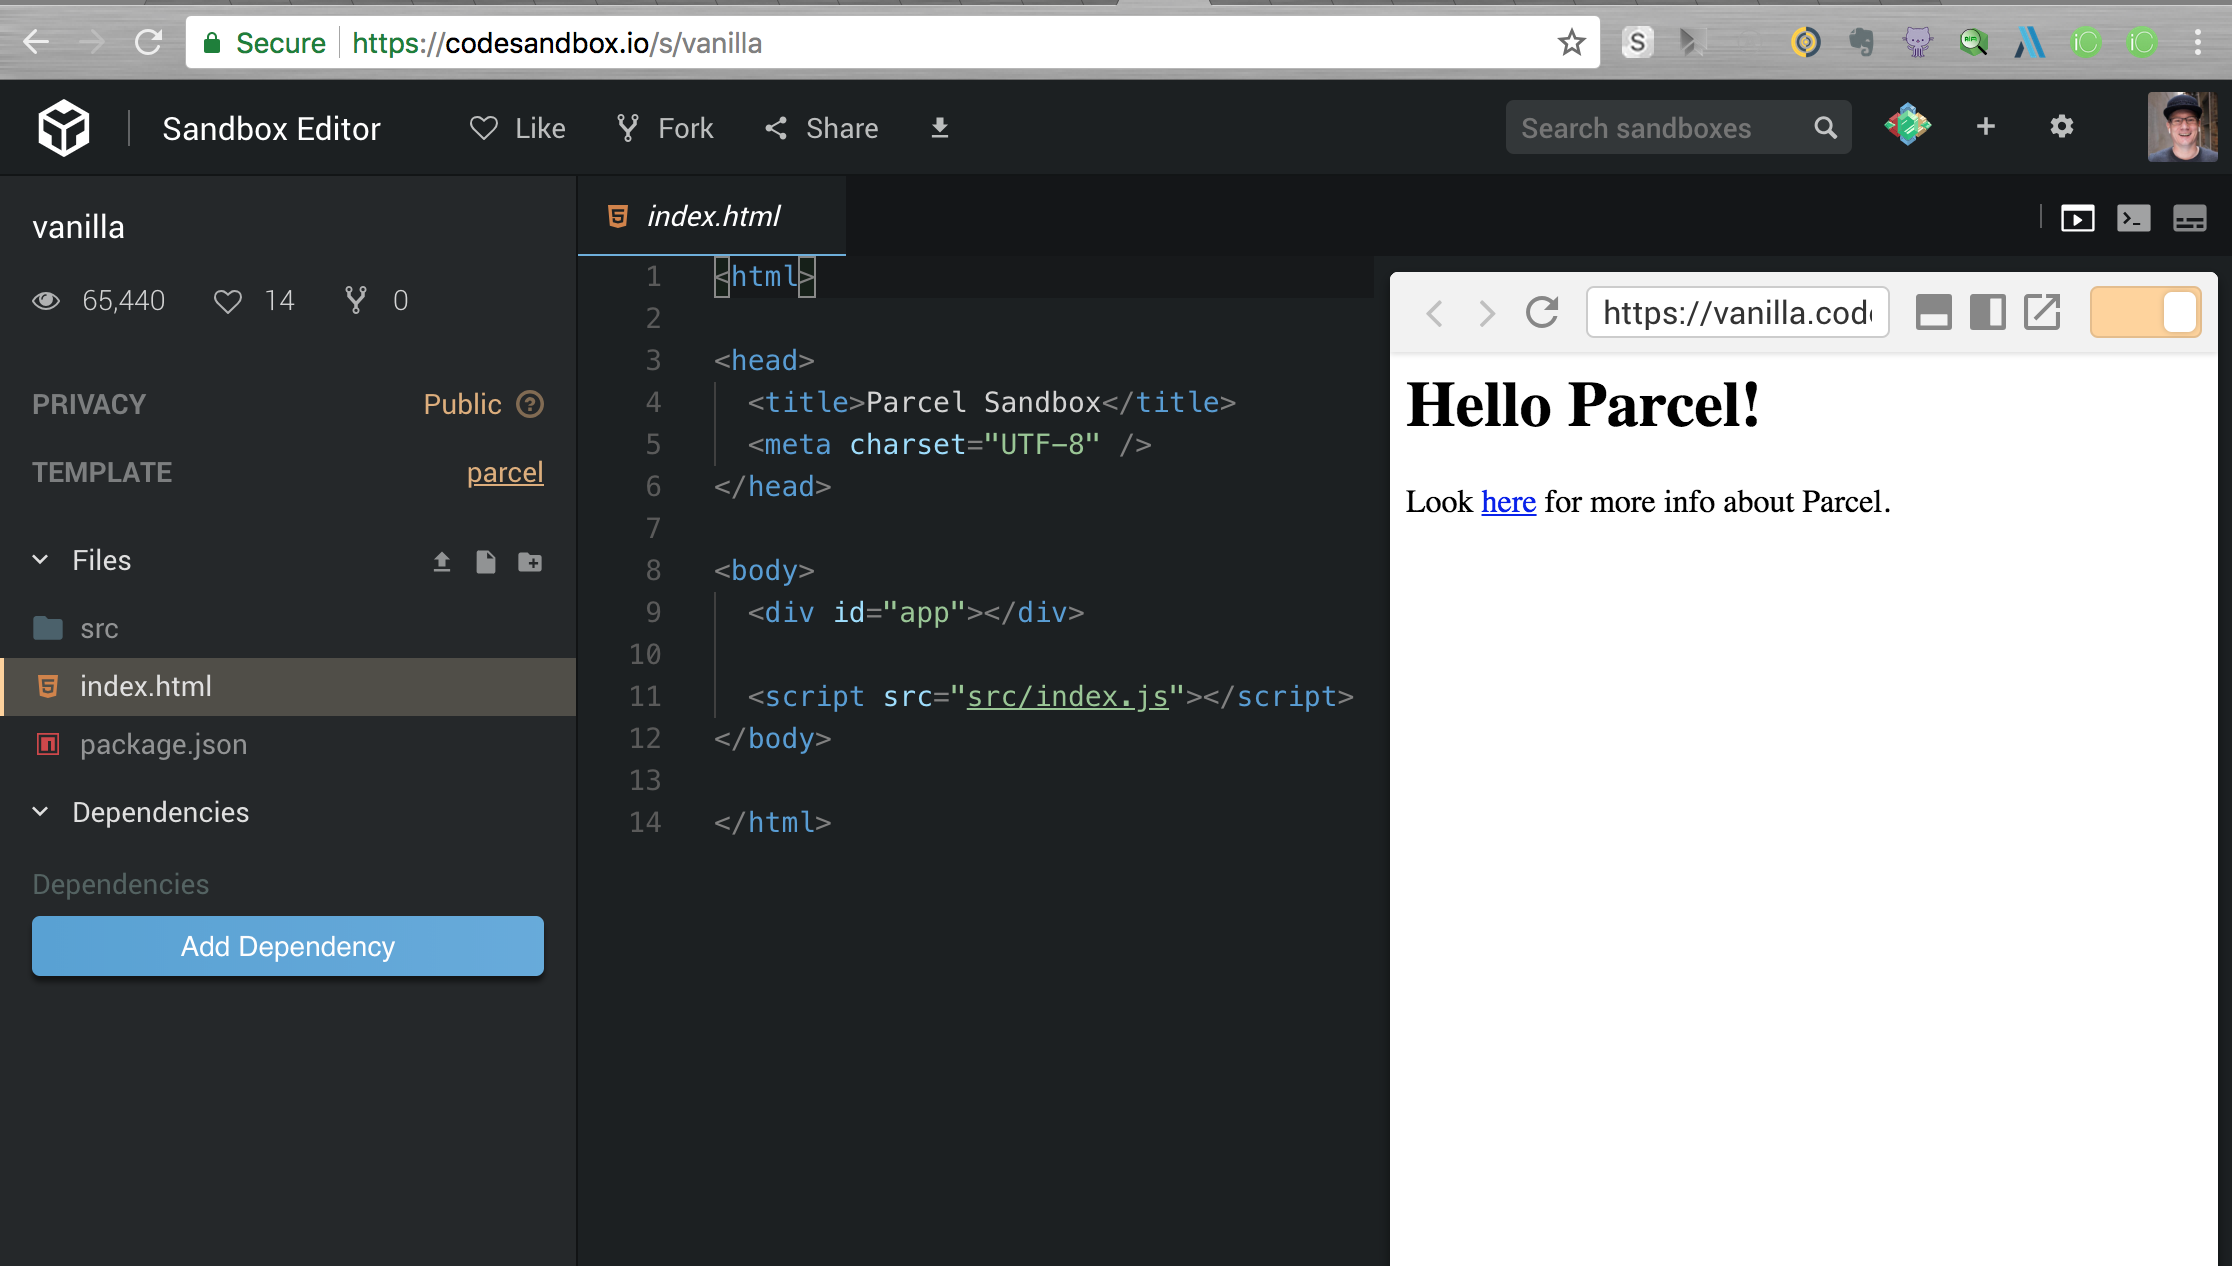This screenshot has width=2232, height=1266.
Task: Dock the preview to the bottom
Action: 1933,313
